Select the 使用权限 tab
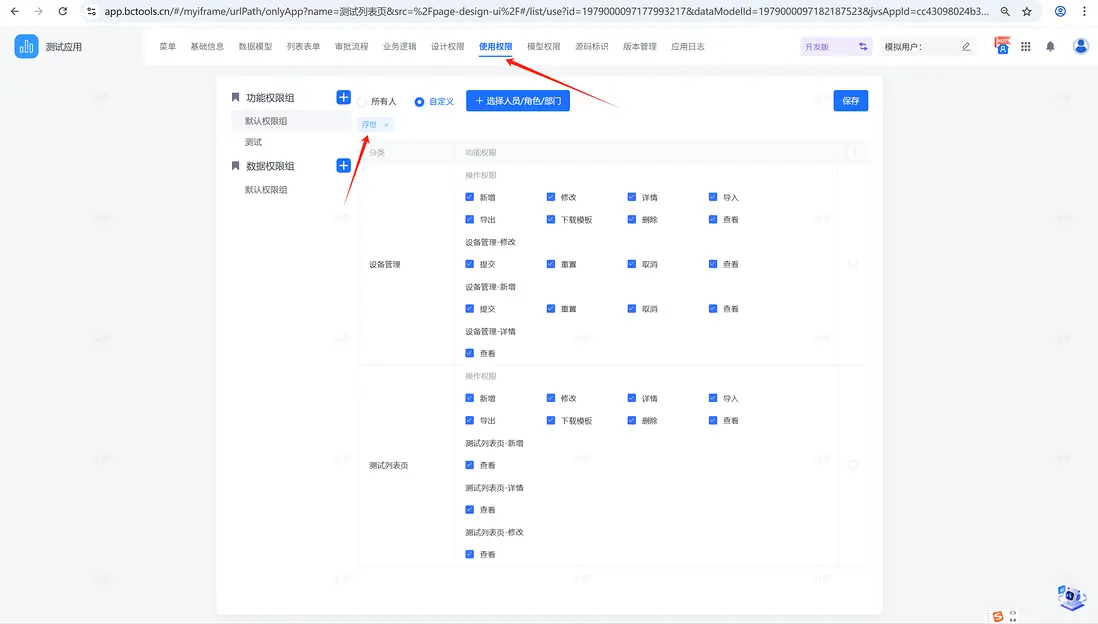1098x624 pixels. click(496, 46)
